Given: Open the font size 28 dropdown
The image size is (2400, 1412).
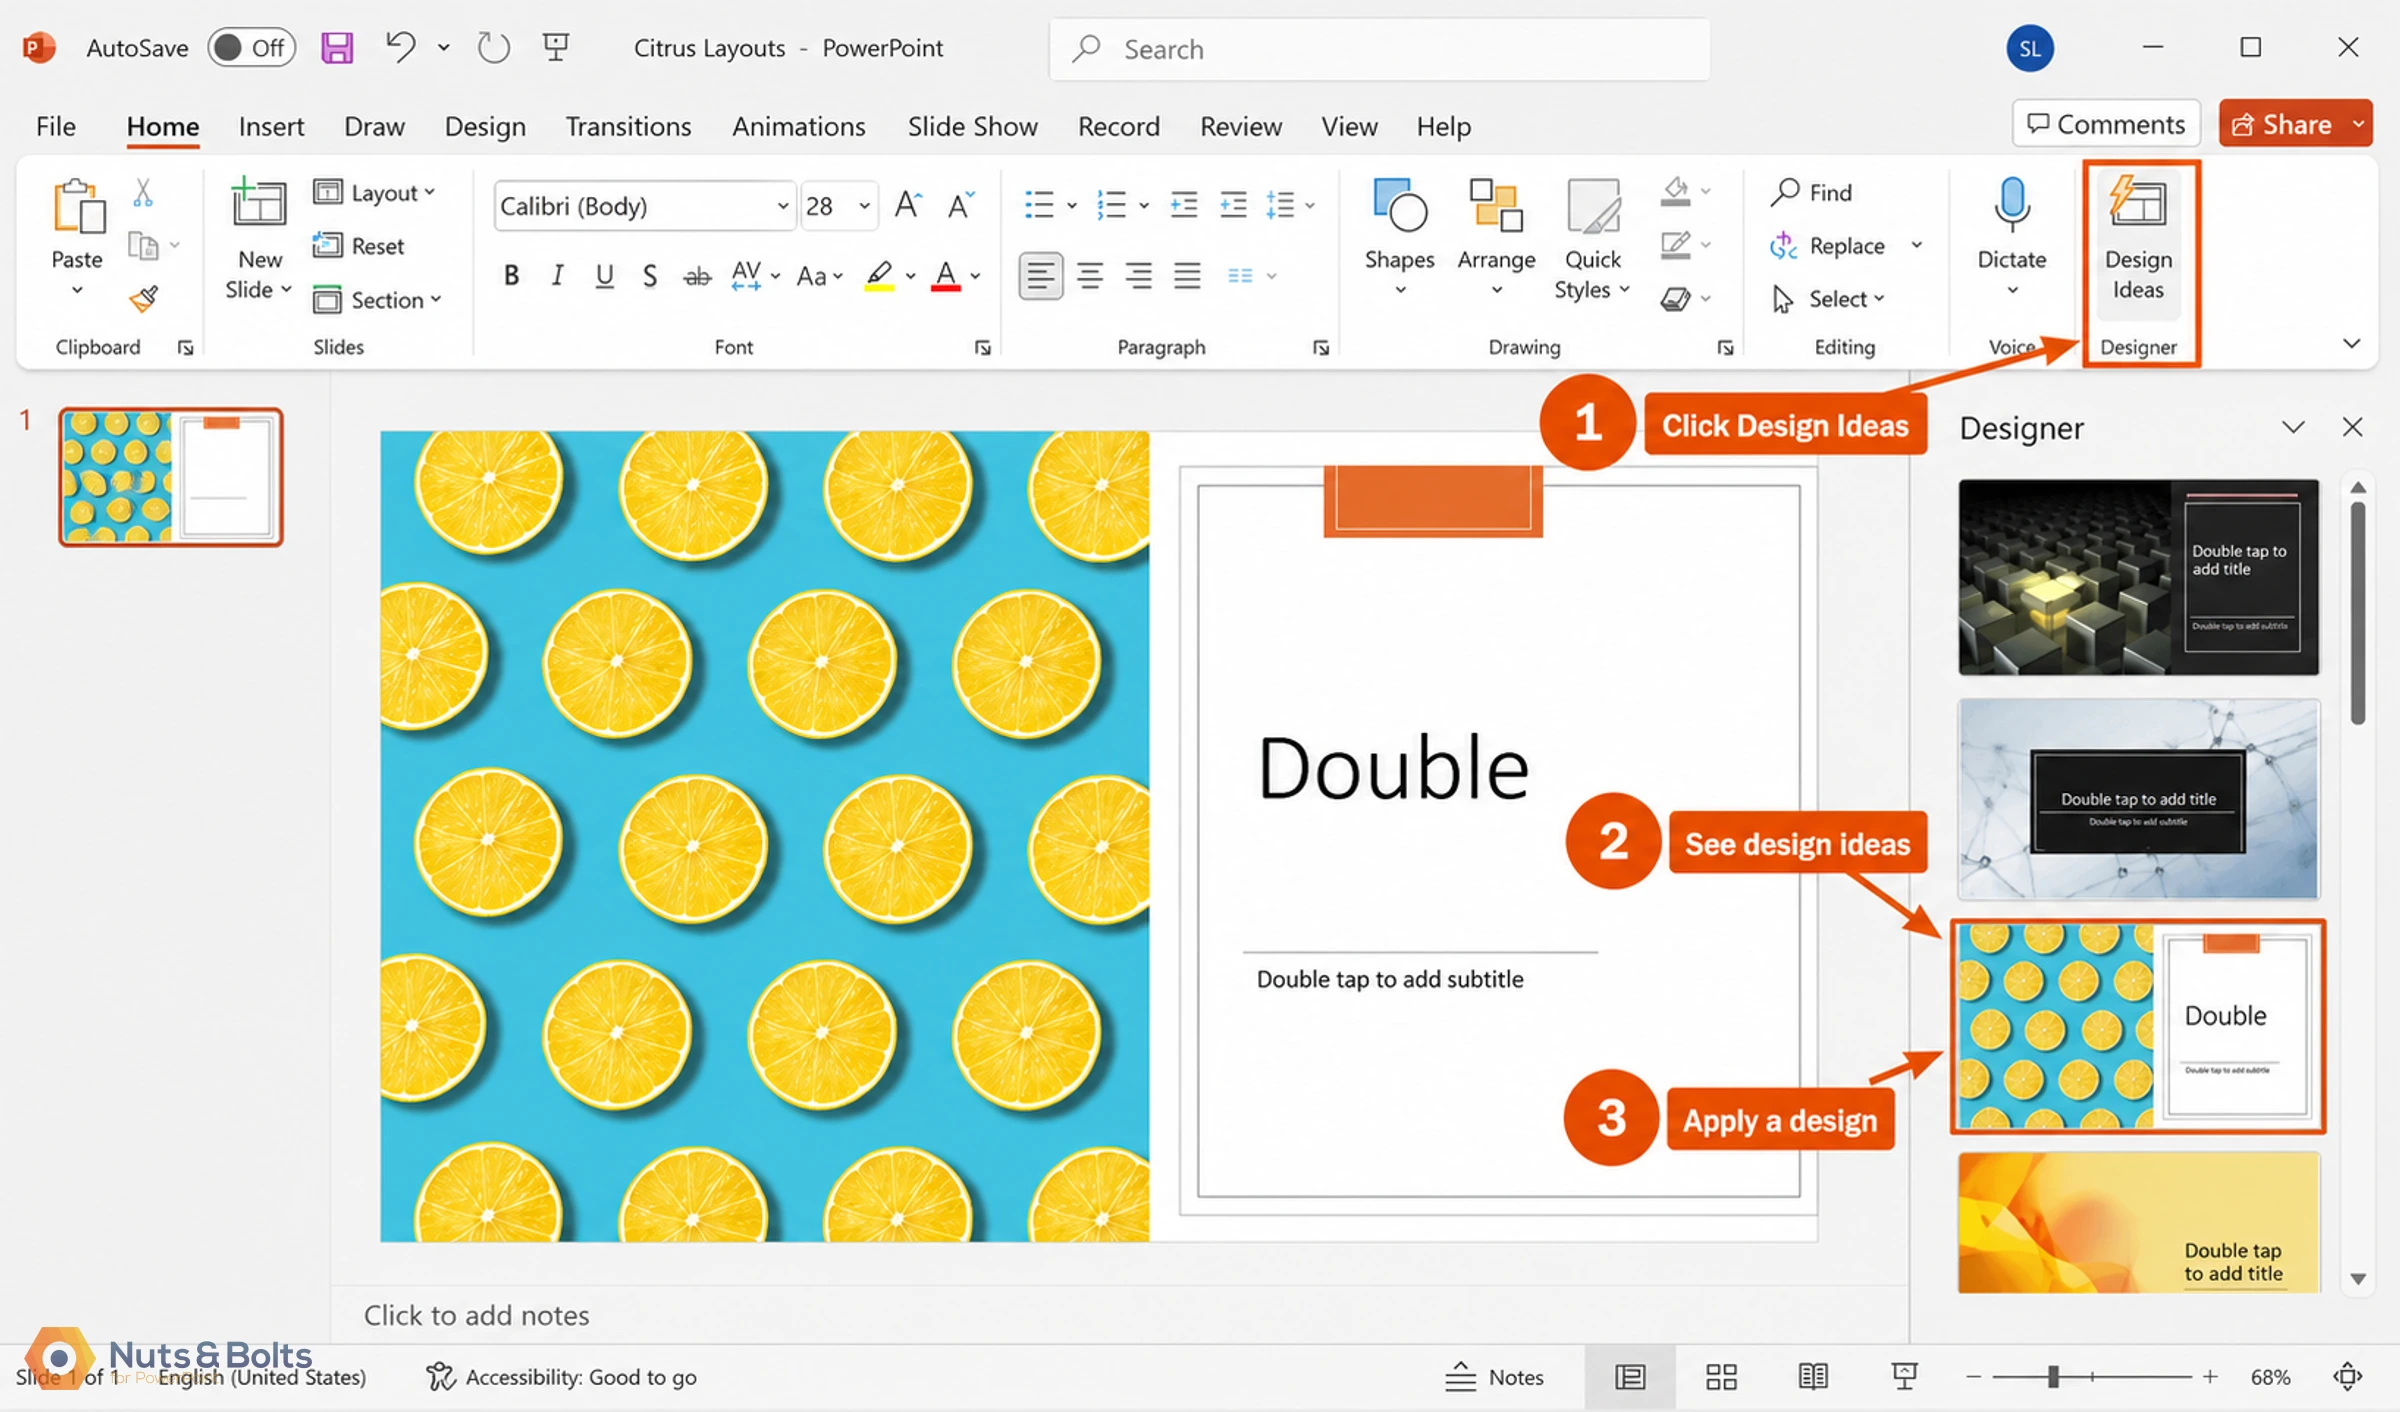Looking at the screenshot, I should coord(864,206).
